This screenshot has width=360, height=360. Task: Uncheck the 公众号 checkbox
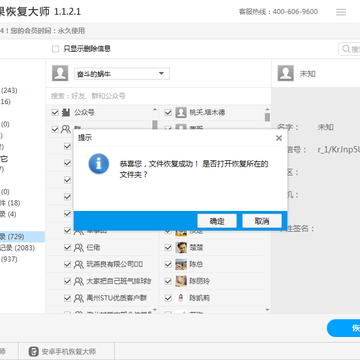[x=55, y=112]
